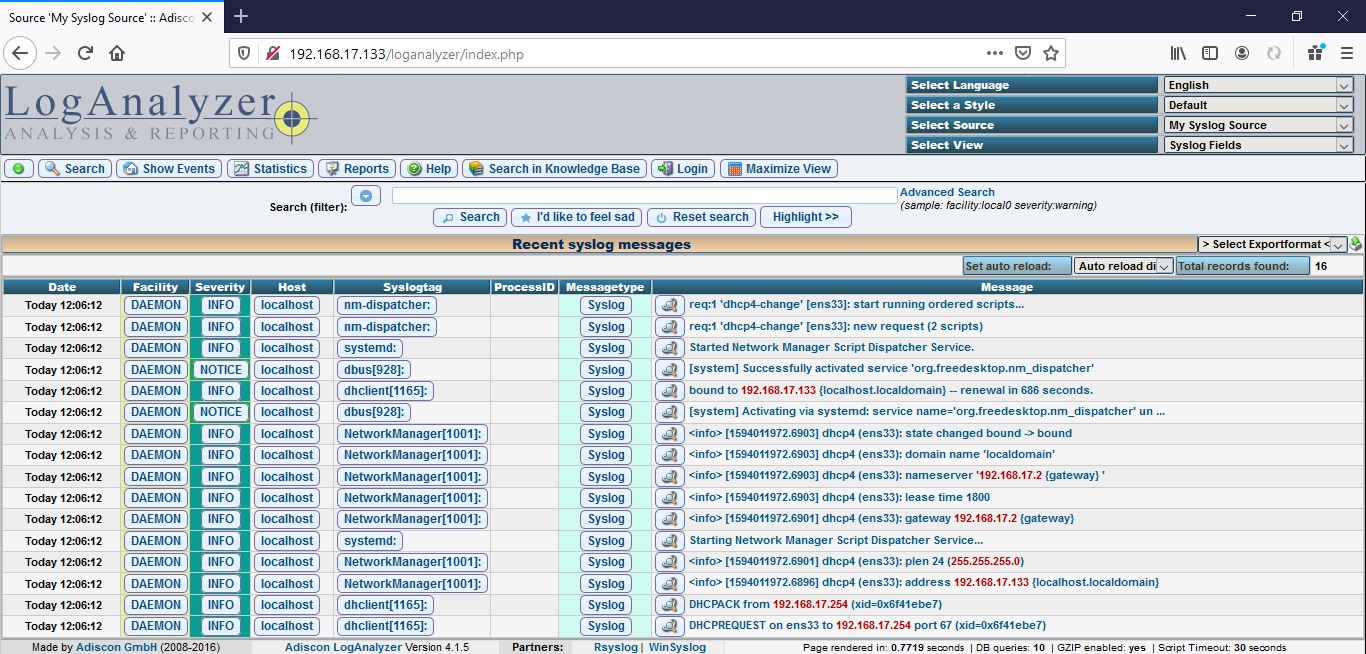The image size is (1366, 654).
Task: Open details icon for 'plen 24' message
Action: (x=669, y=562)
